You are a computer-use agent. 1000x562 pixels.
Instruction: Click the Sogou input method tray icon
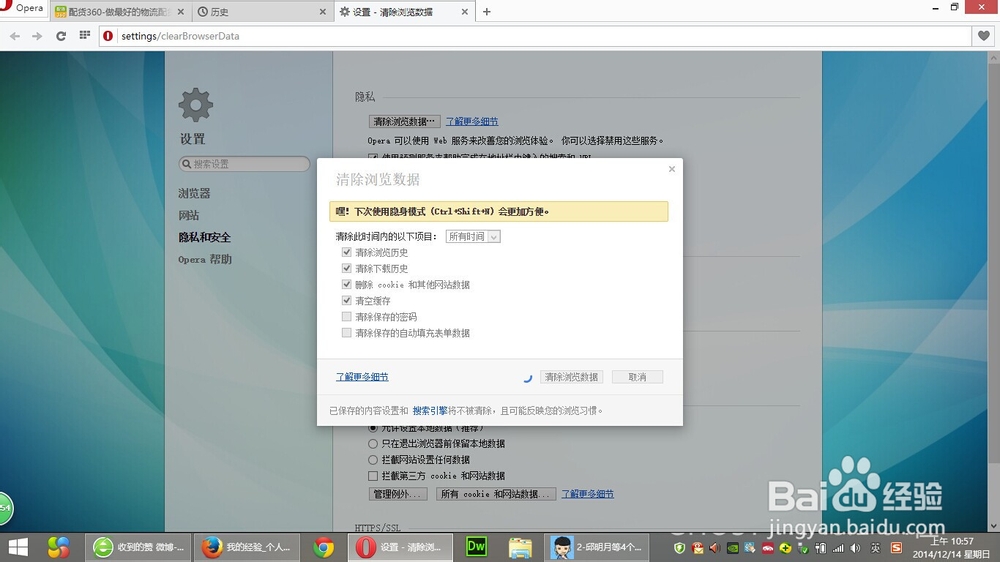[896, 548]
